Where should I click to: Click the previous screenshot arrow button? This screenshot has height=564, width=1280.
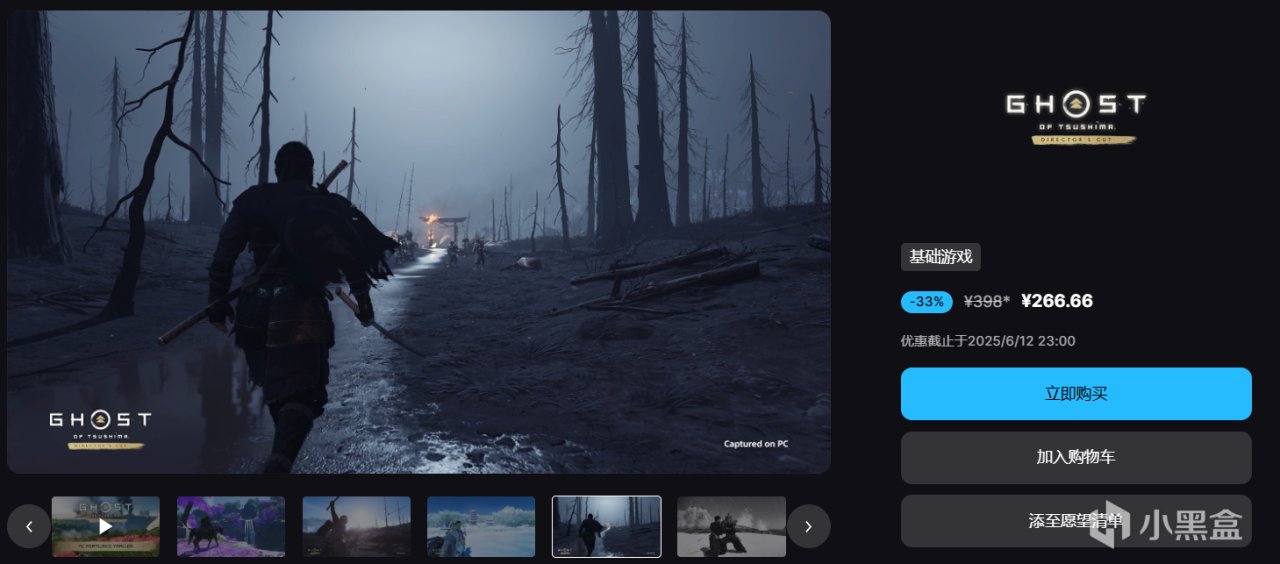pos(29,526)
